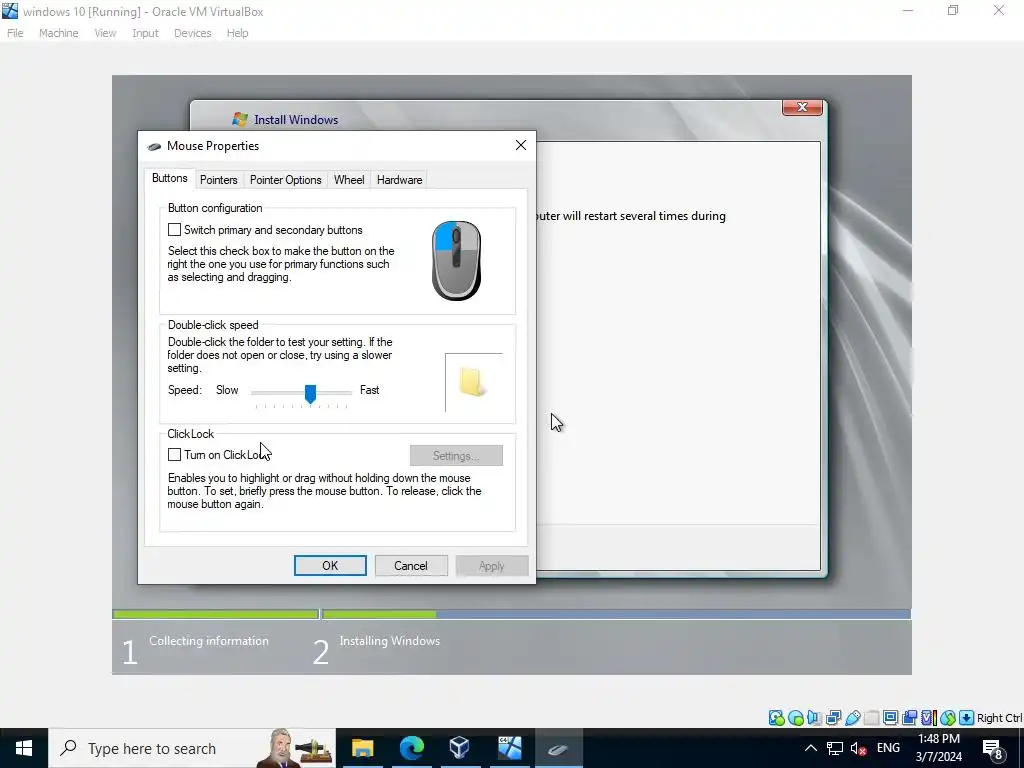This screenshot has height=768, width=1024.
Task: Click the VirtualBox shared folders indicator icon
Action: 871,718
